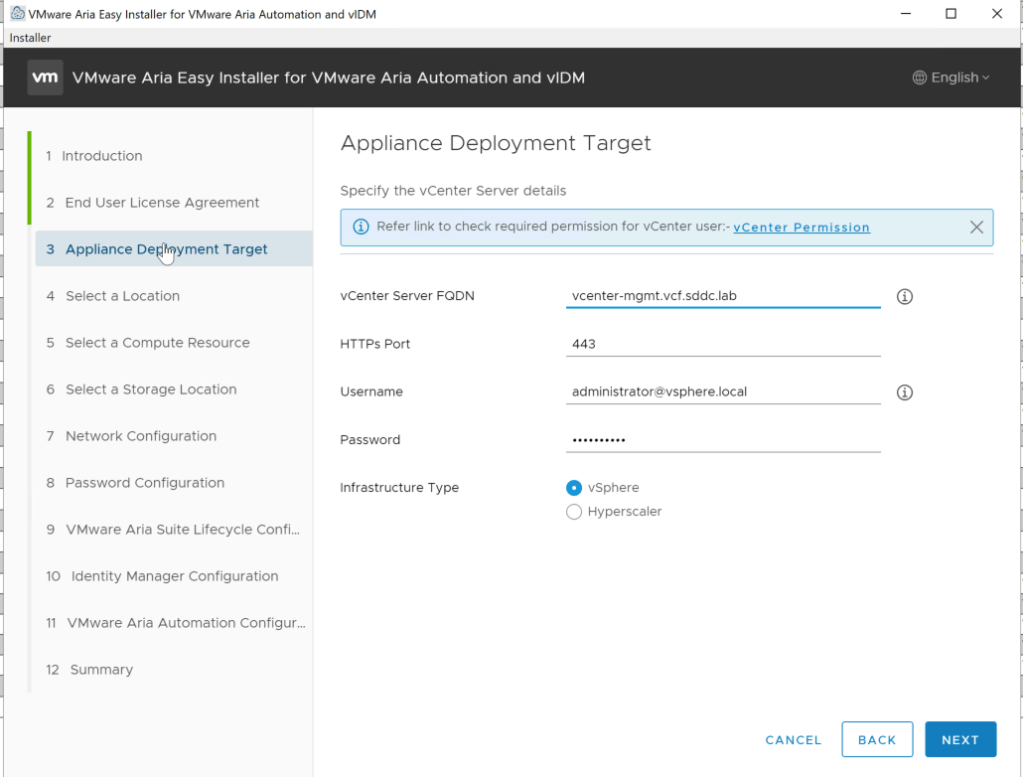
Task: Click info icon beside Username field
Action: click(x=905, y=393)
